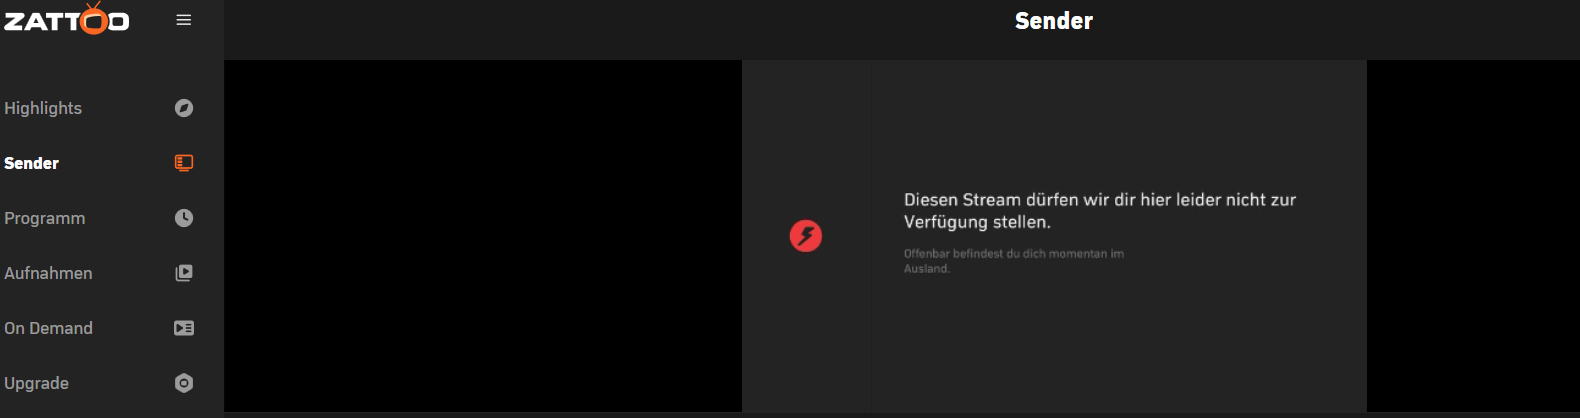The height and width of the screenshot is (418, 1580).
Task: Click the Aufnahmen recordings icon
Action: (x=184, y=273)
